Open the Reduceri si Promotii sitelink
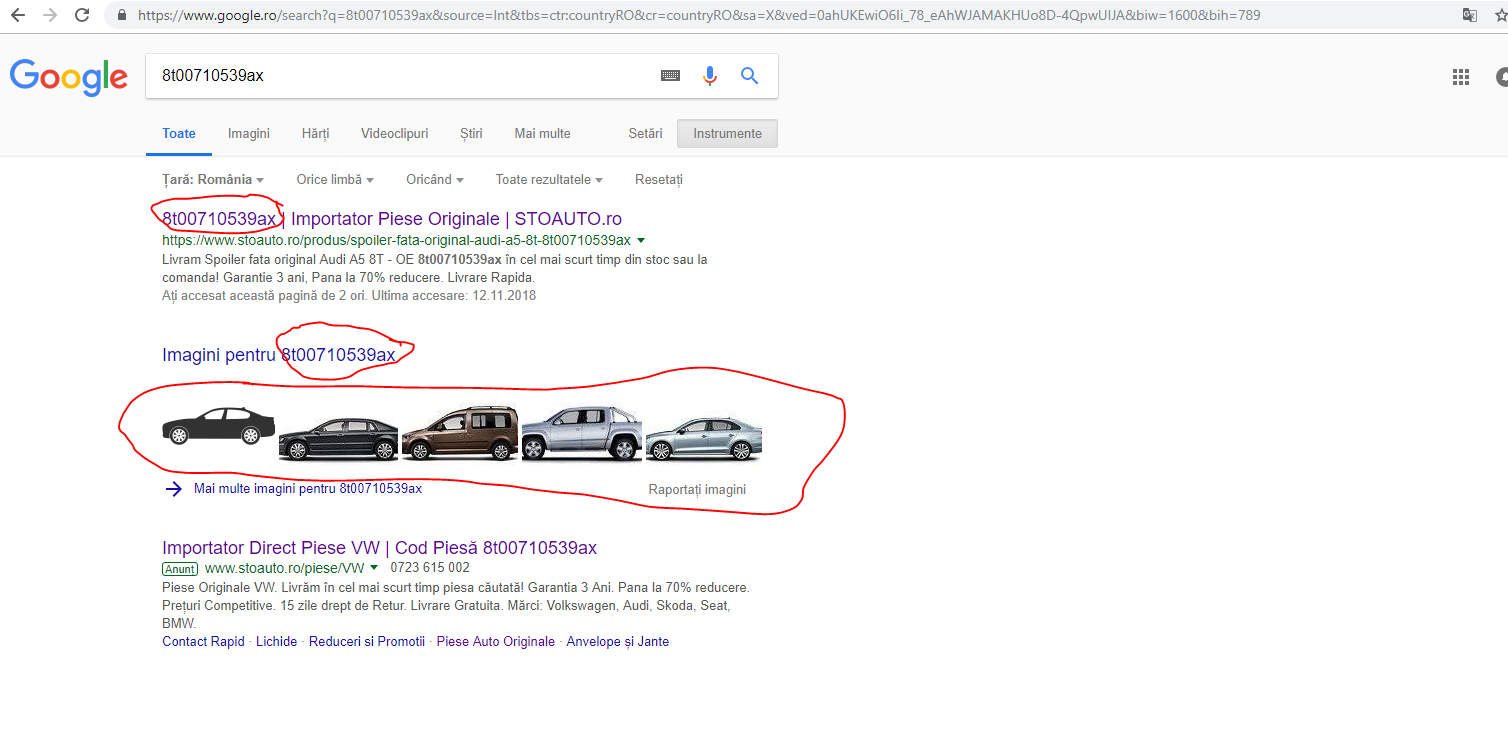The height and width of the screenshot is (736, 1508). click(x=367, y=642)
